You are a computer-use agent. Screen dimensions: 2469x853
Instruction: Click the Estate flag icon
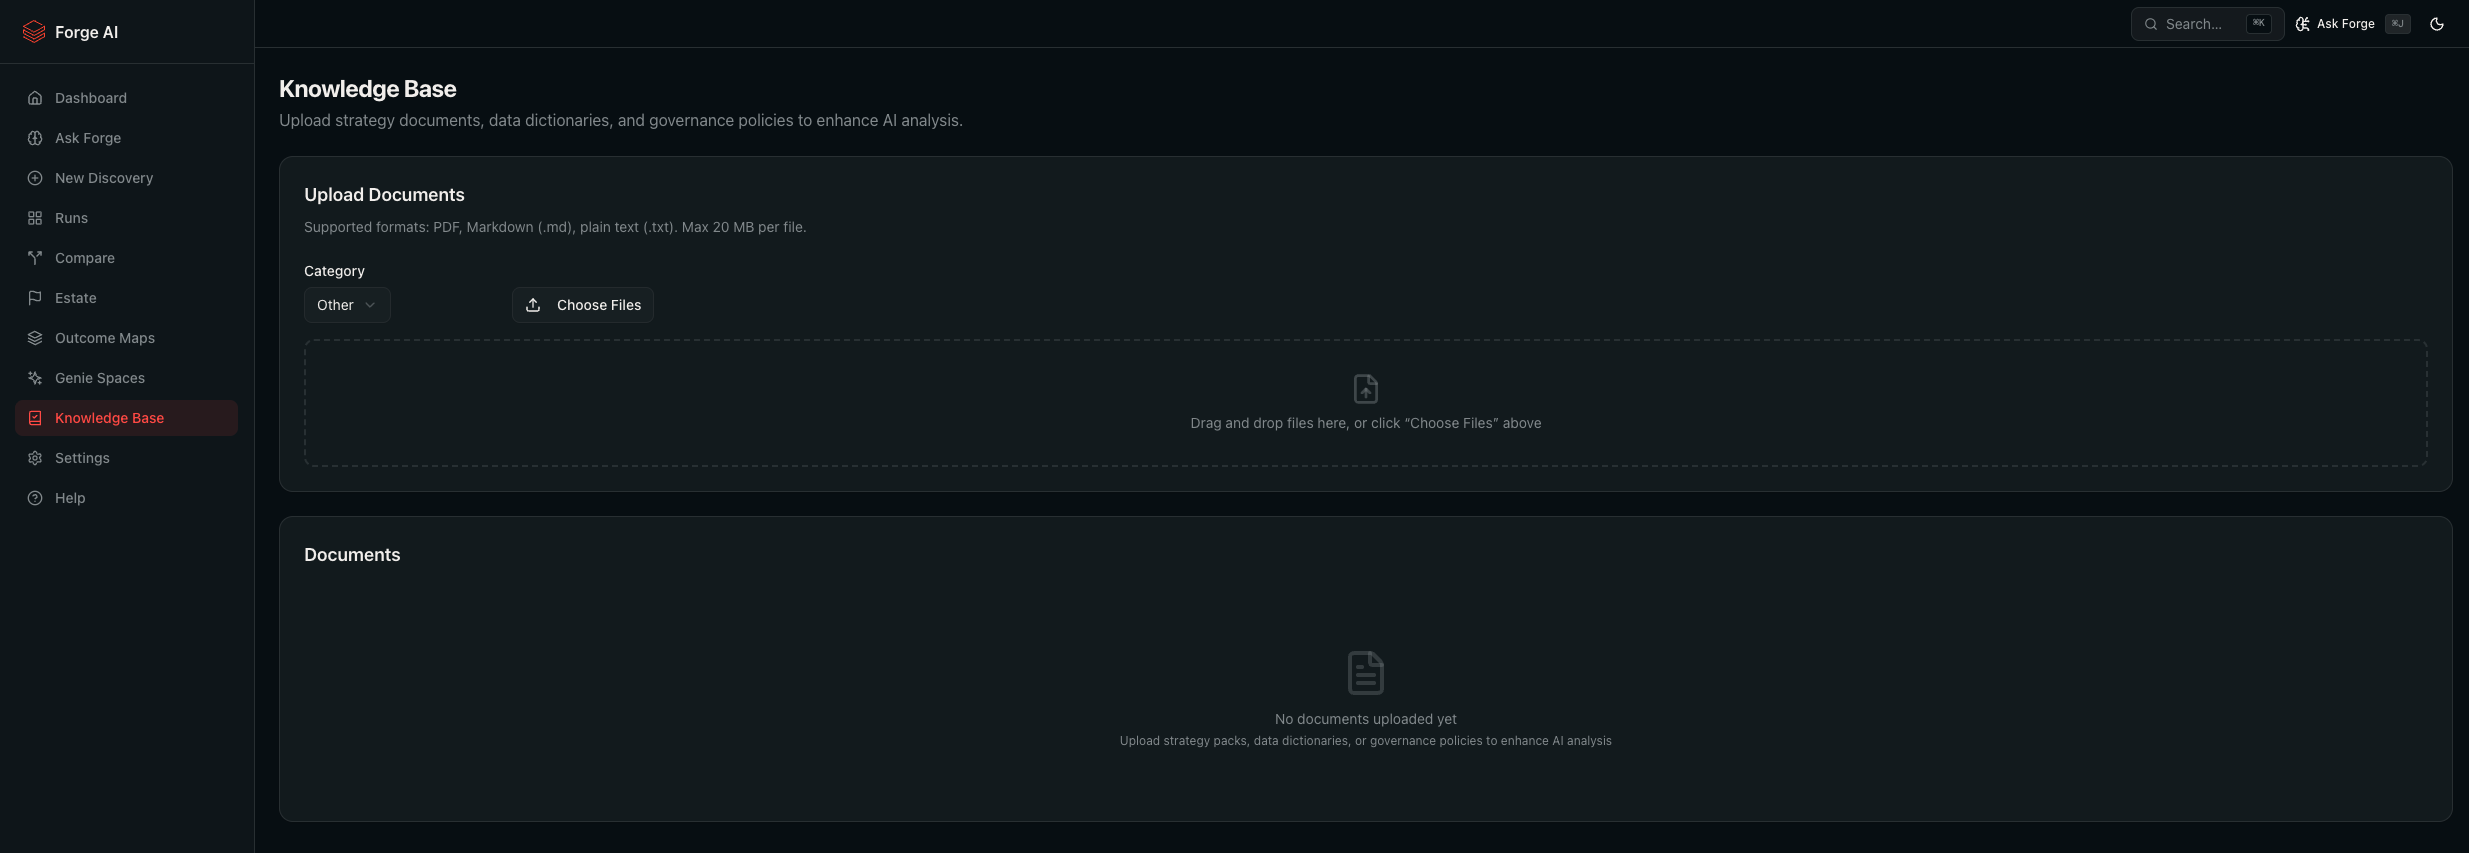click(x=35, y=298)
